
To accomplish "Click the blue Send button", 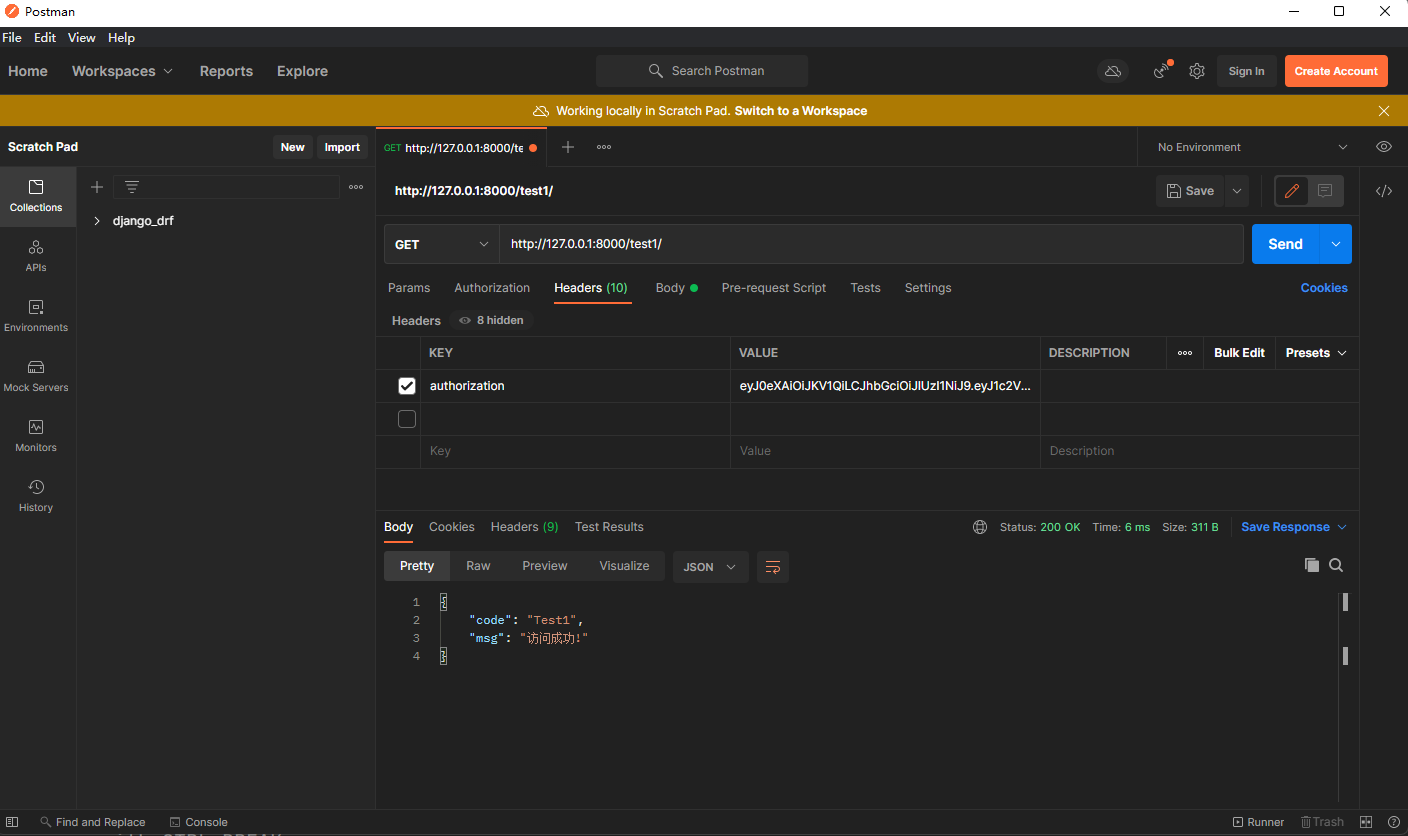I will (x=1286, y=244).
